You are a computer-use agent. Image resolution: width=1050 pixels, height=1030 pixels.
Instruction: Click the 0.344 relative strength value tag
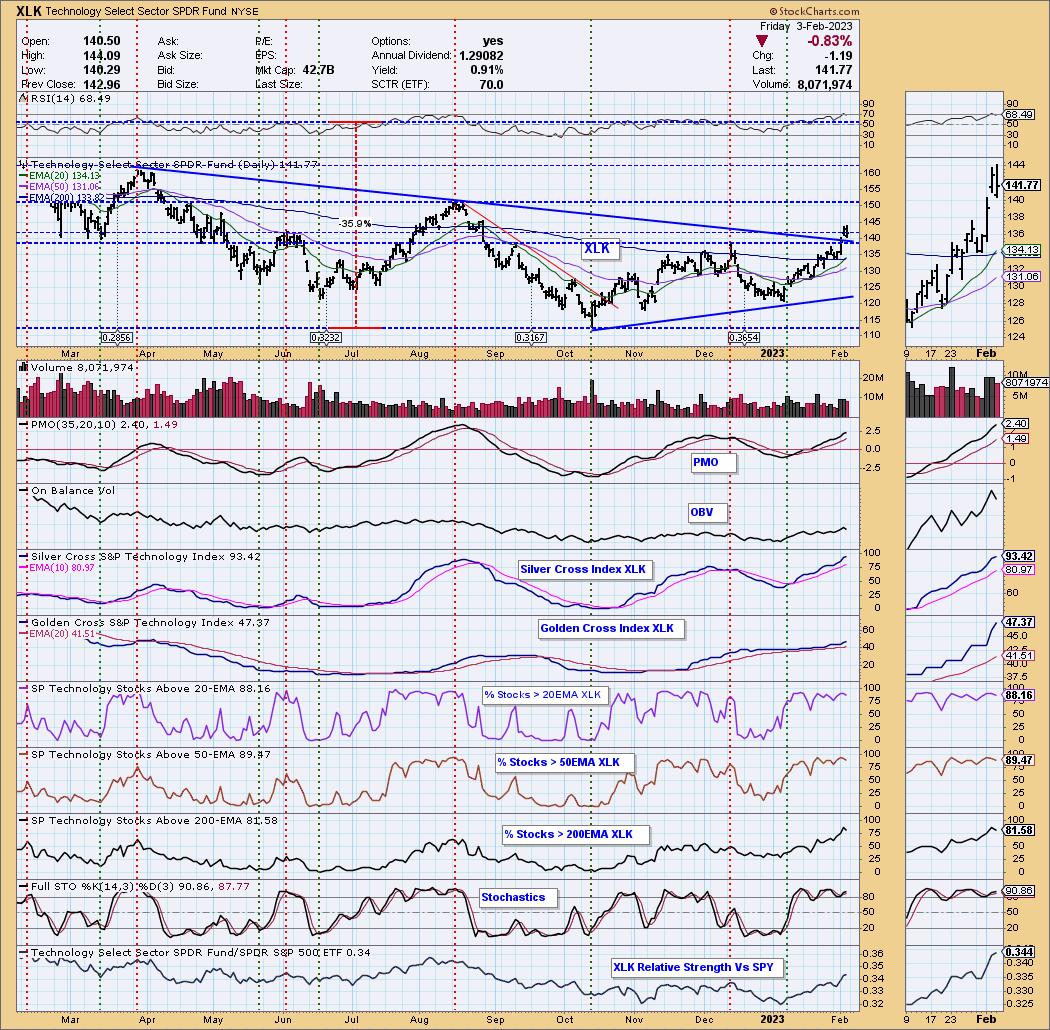1020,952
